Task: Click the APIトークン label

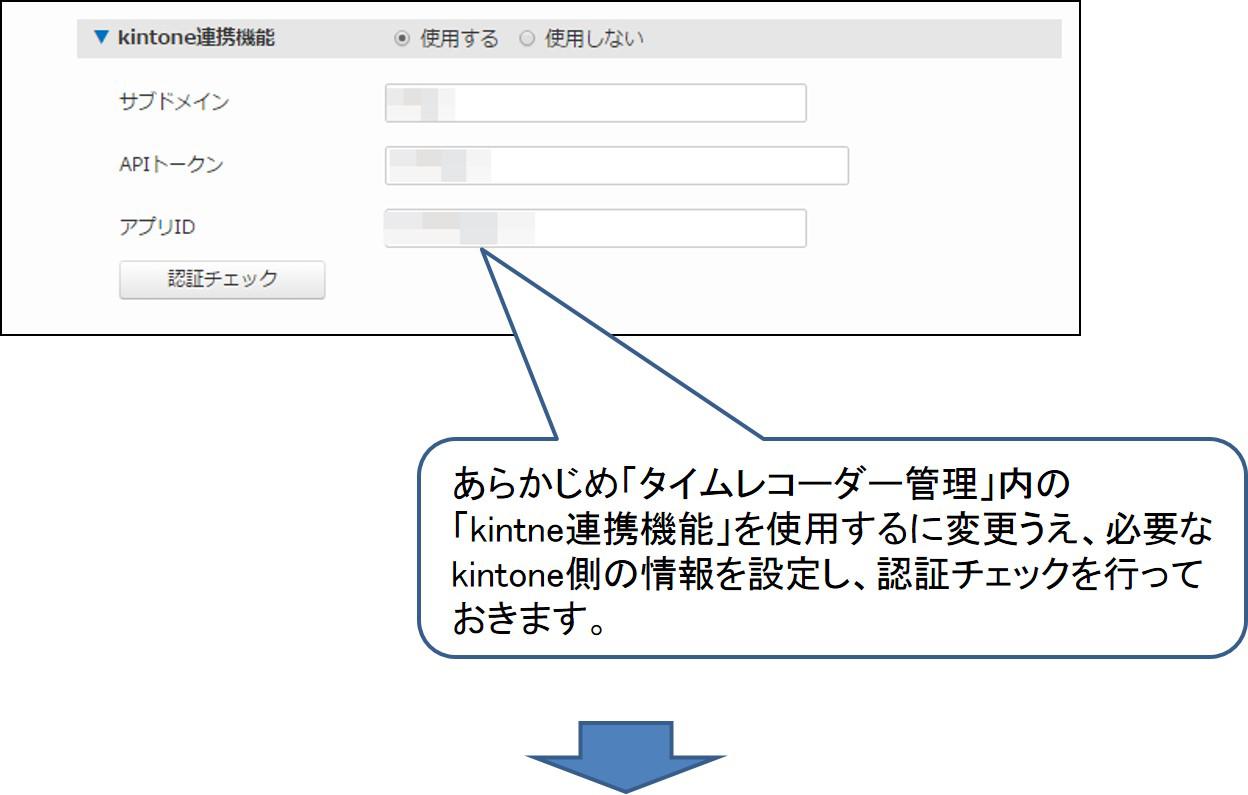Action: pos(171,165)
